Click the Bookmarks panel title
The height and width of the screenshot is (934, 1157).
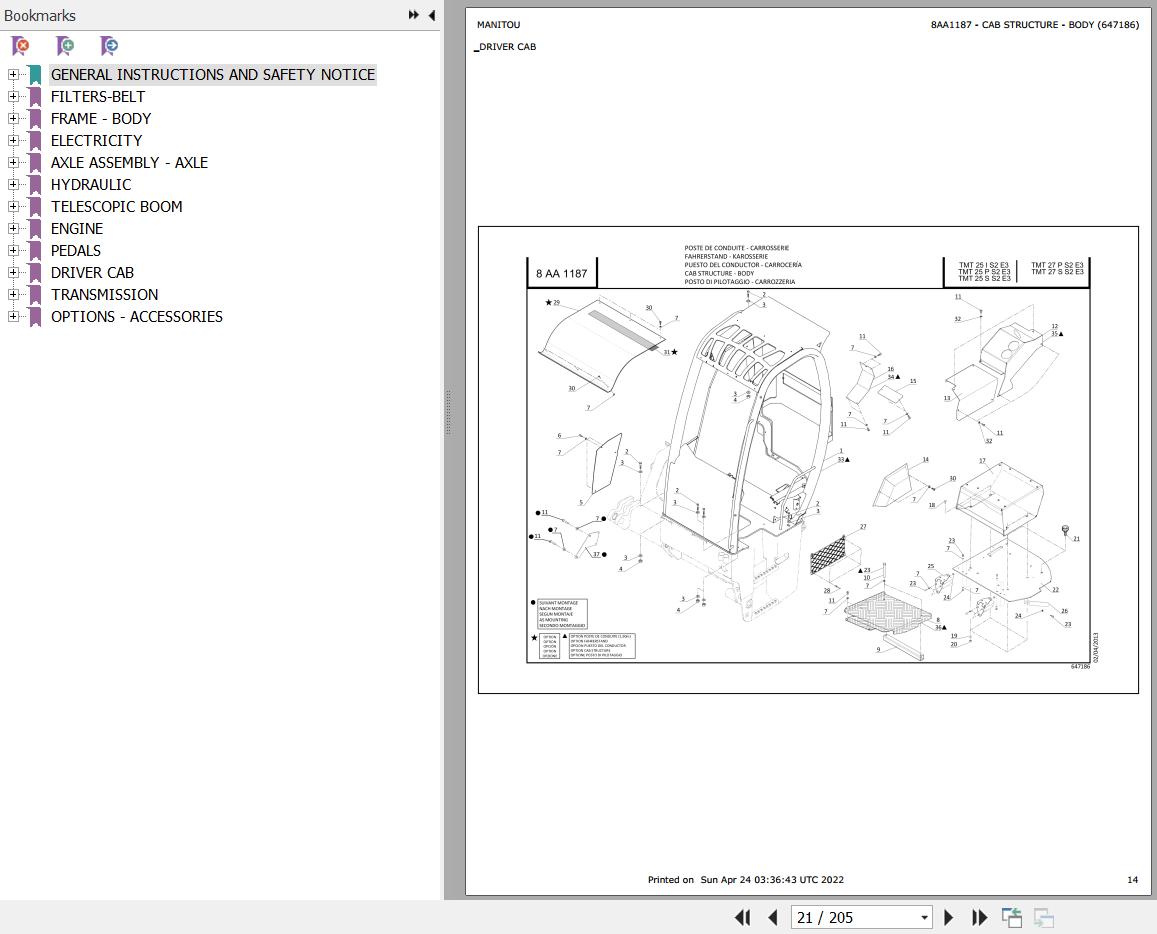click(40, 15)
